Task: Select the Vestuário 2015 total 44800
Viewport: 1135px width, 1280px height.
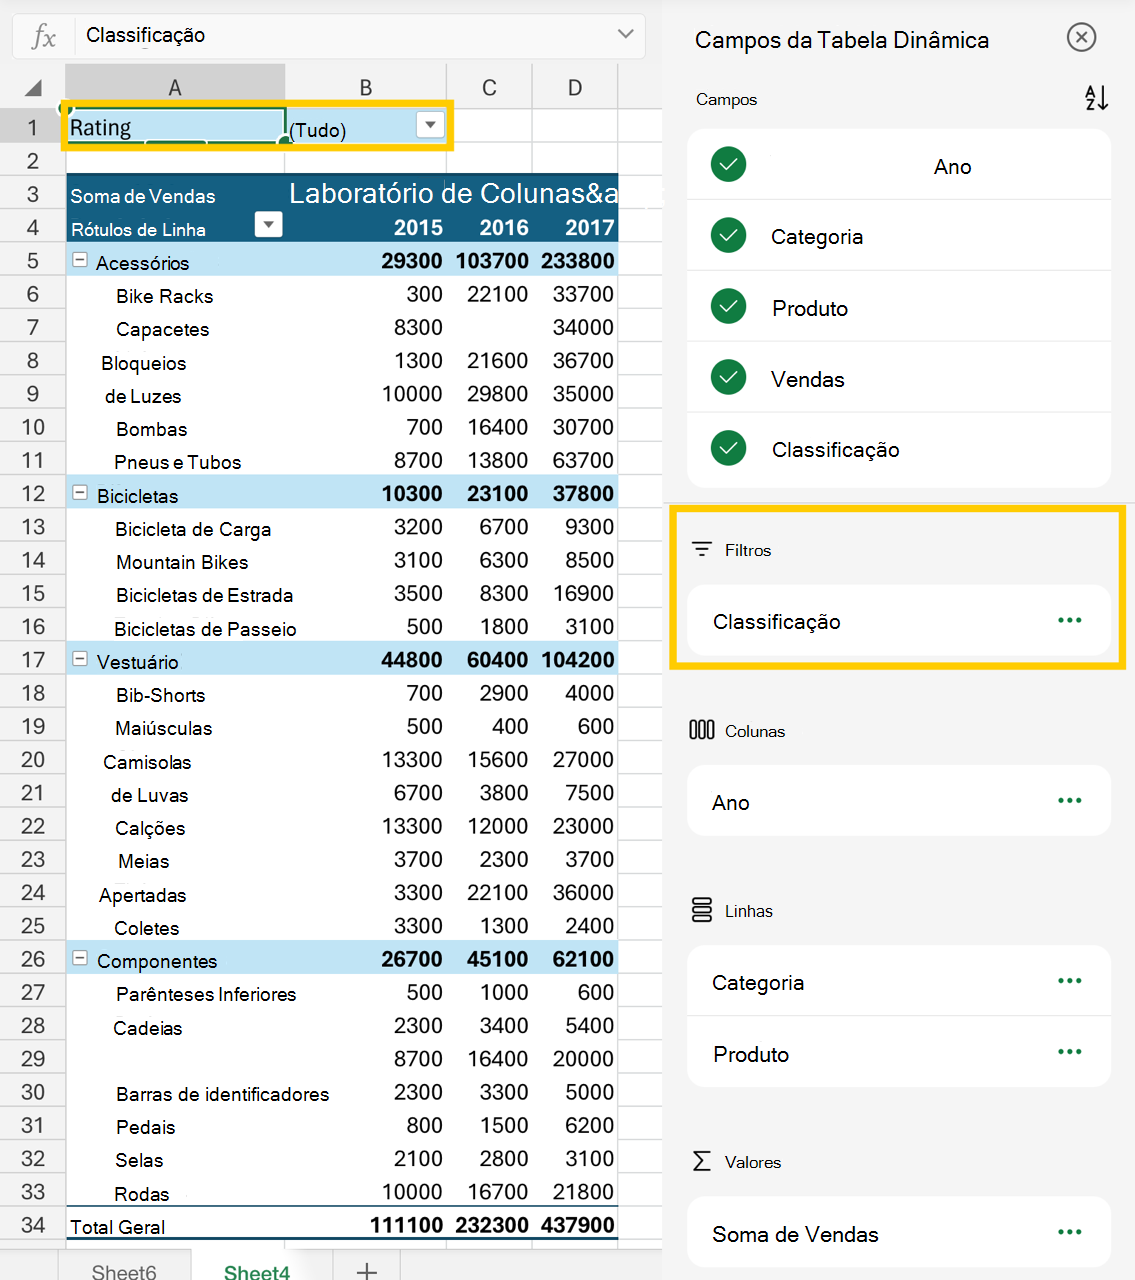Action: click(412, 660)
